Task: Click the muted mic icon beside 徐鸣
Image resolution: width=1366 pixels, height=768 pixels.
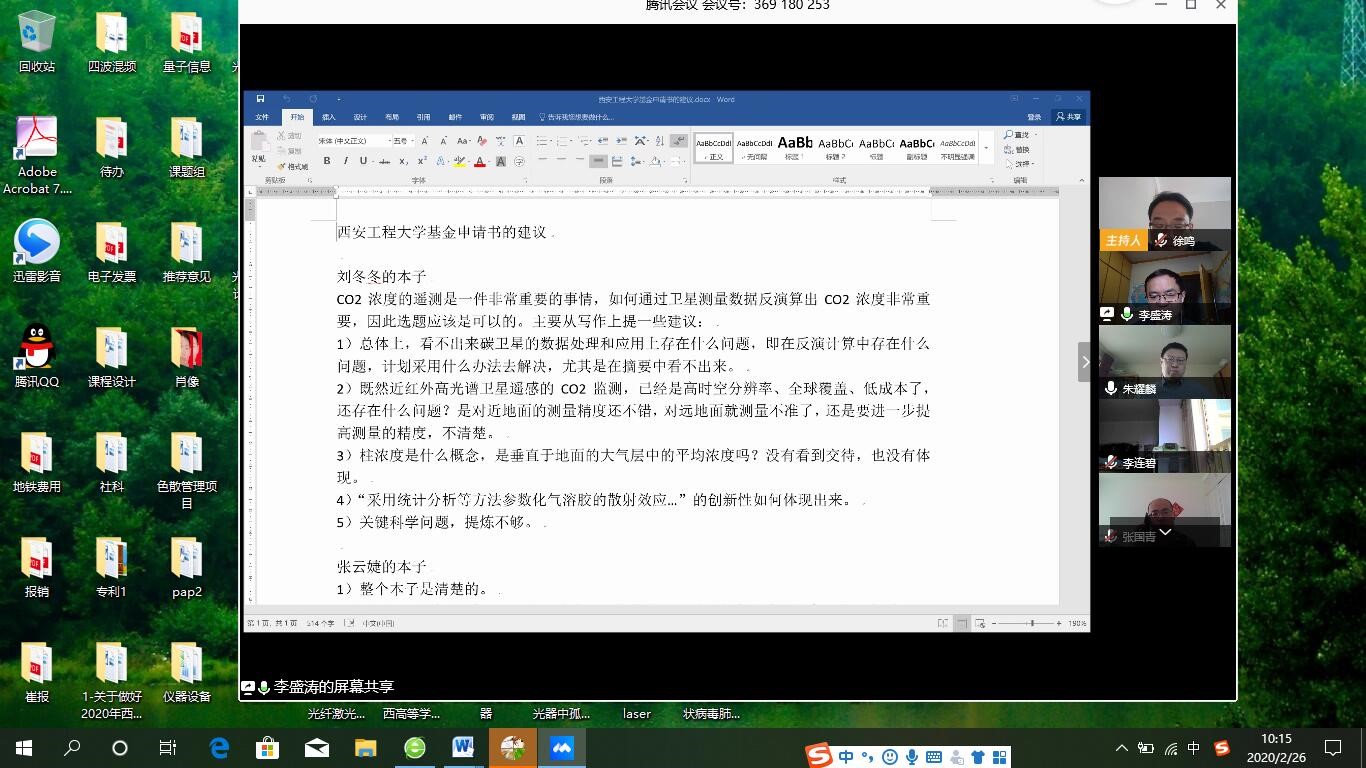Action: pos(1161,241)
